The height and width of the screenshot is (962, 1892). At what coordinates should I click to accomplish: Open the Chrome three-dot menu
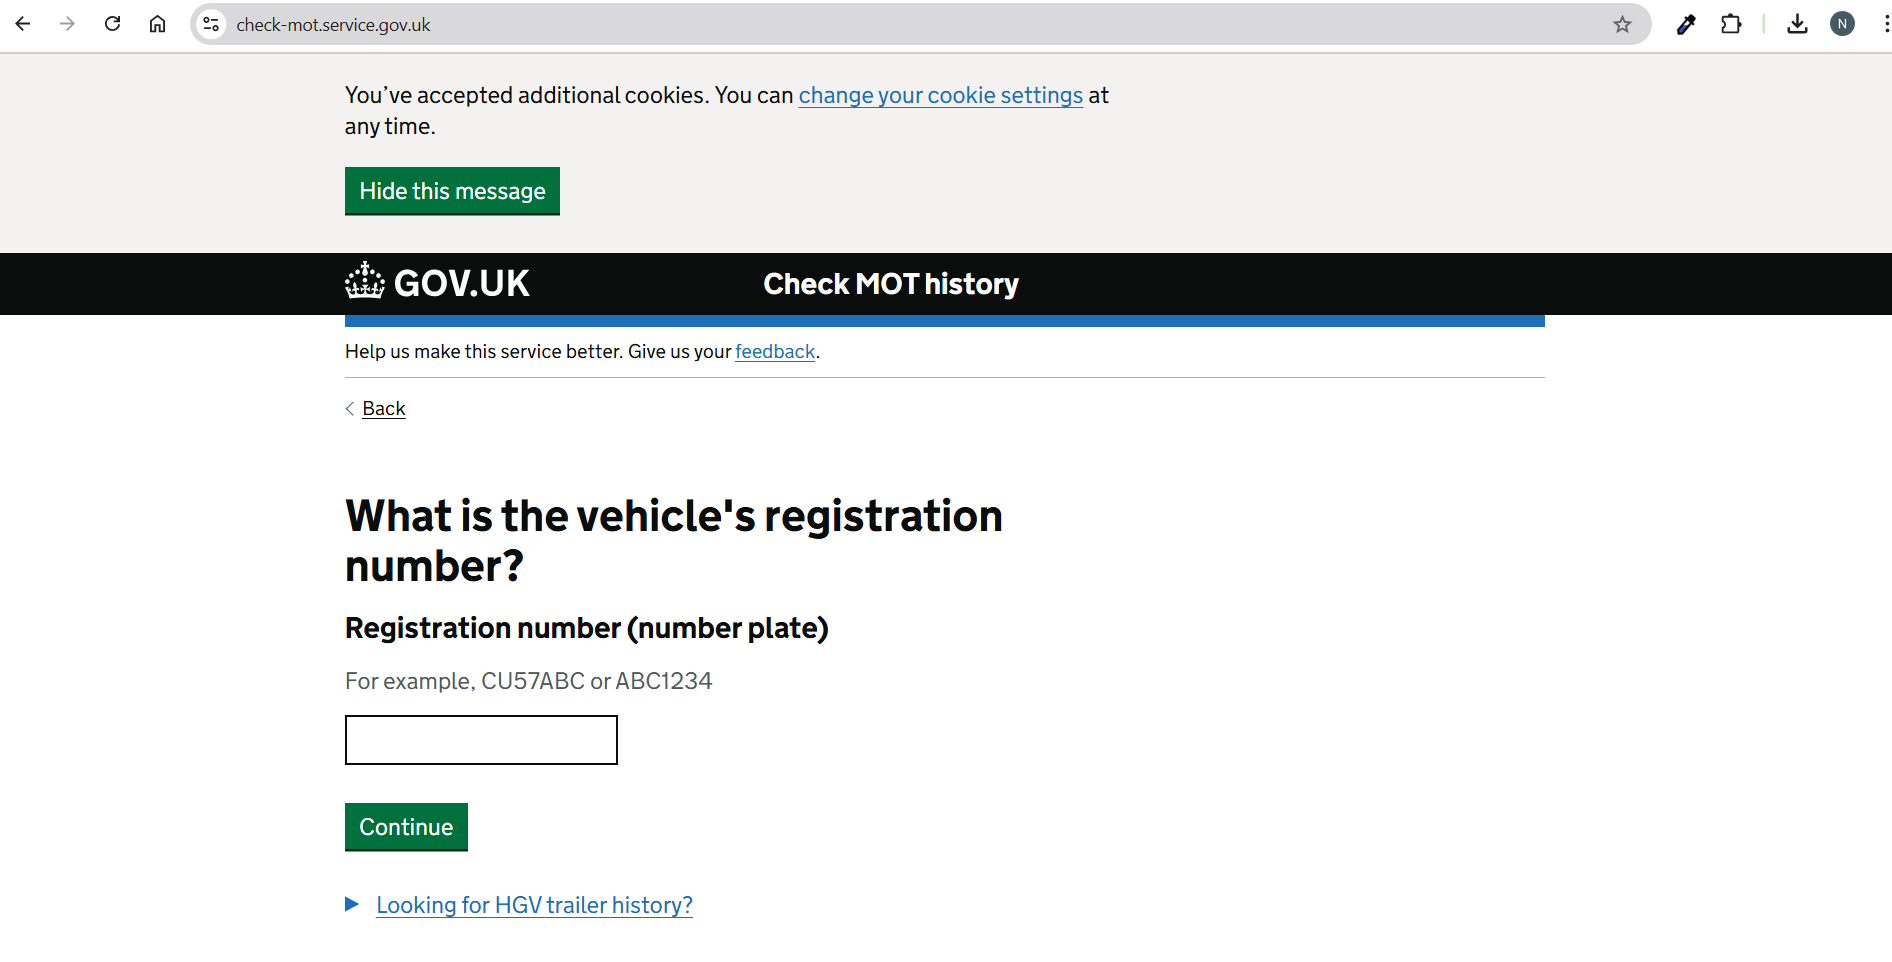1884,25
